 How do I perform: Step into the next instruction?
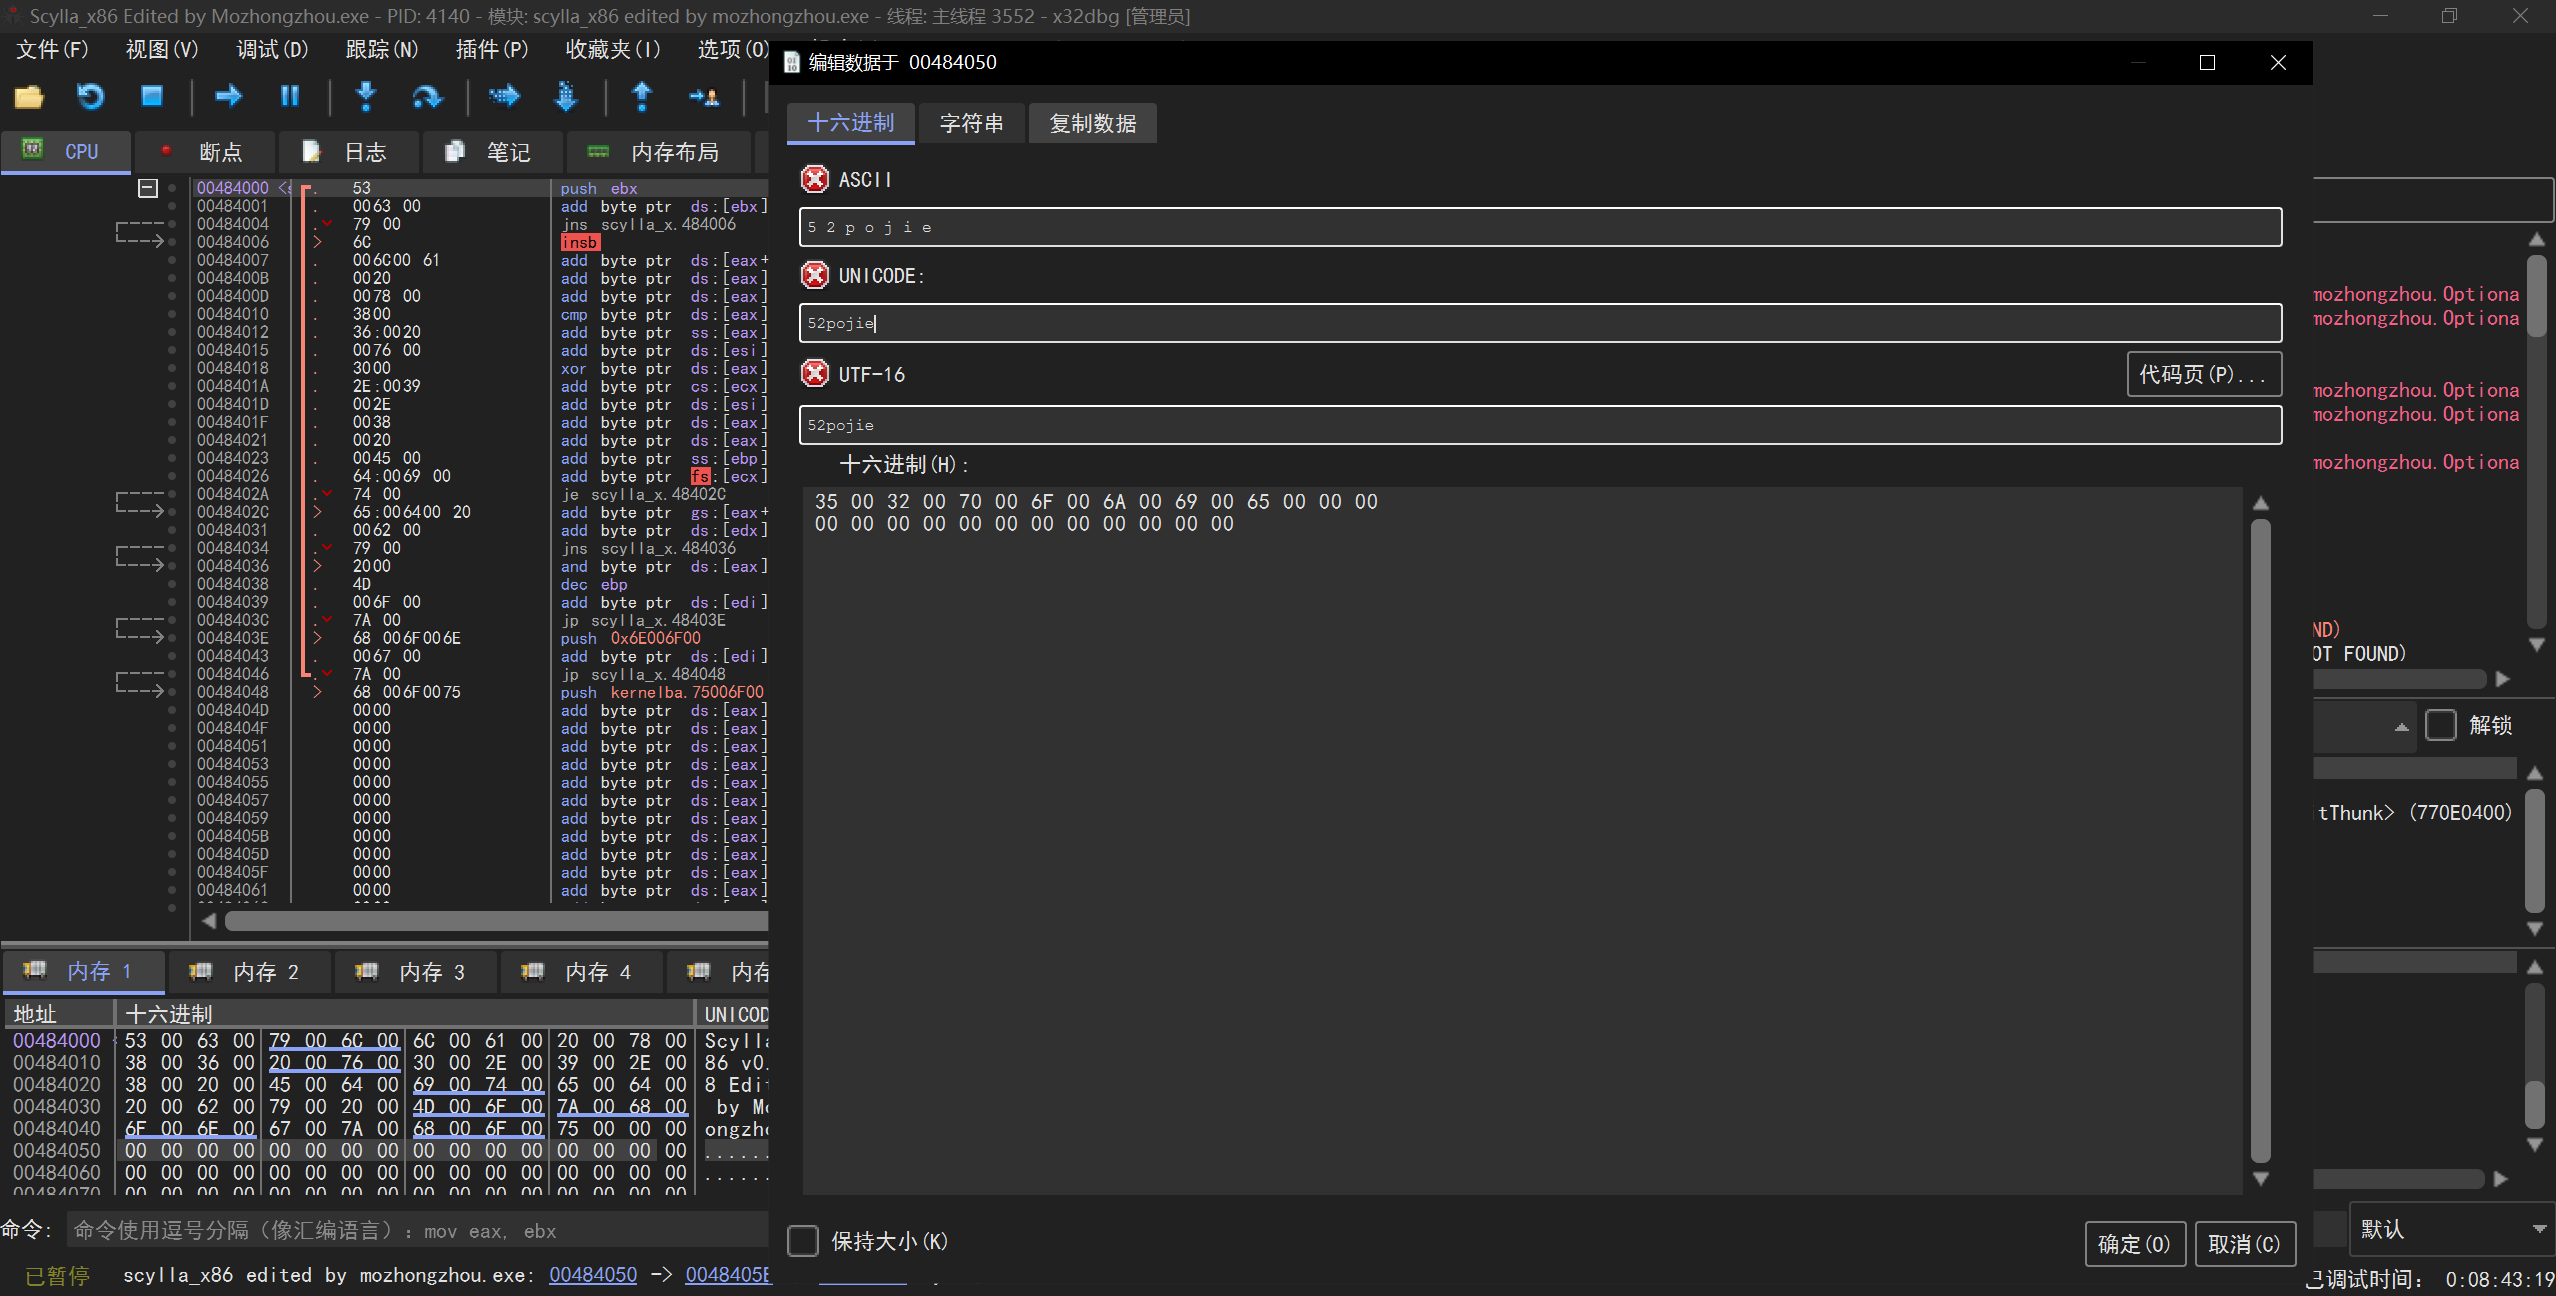[366, 96]
